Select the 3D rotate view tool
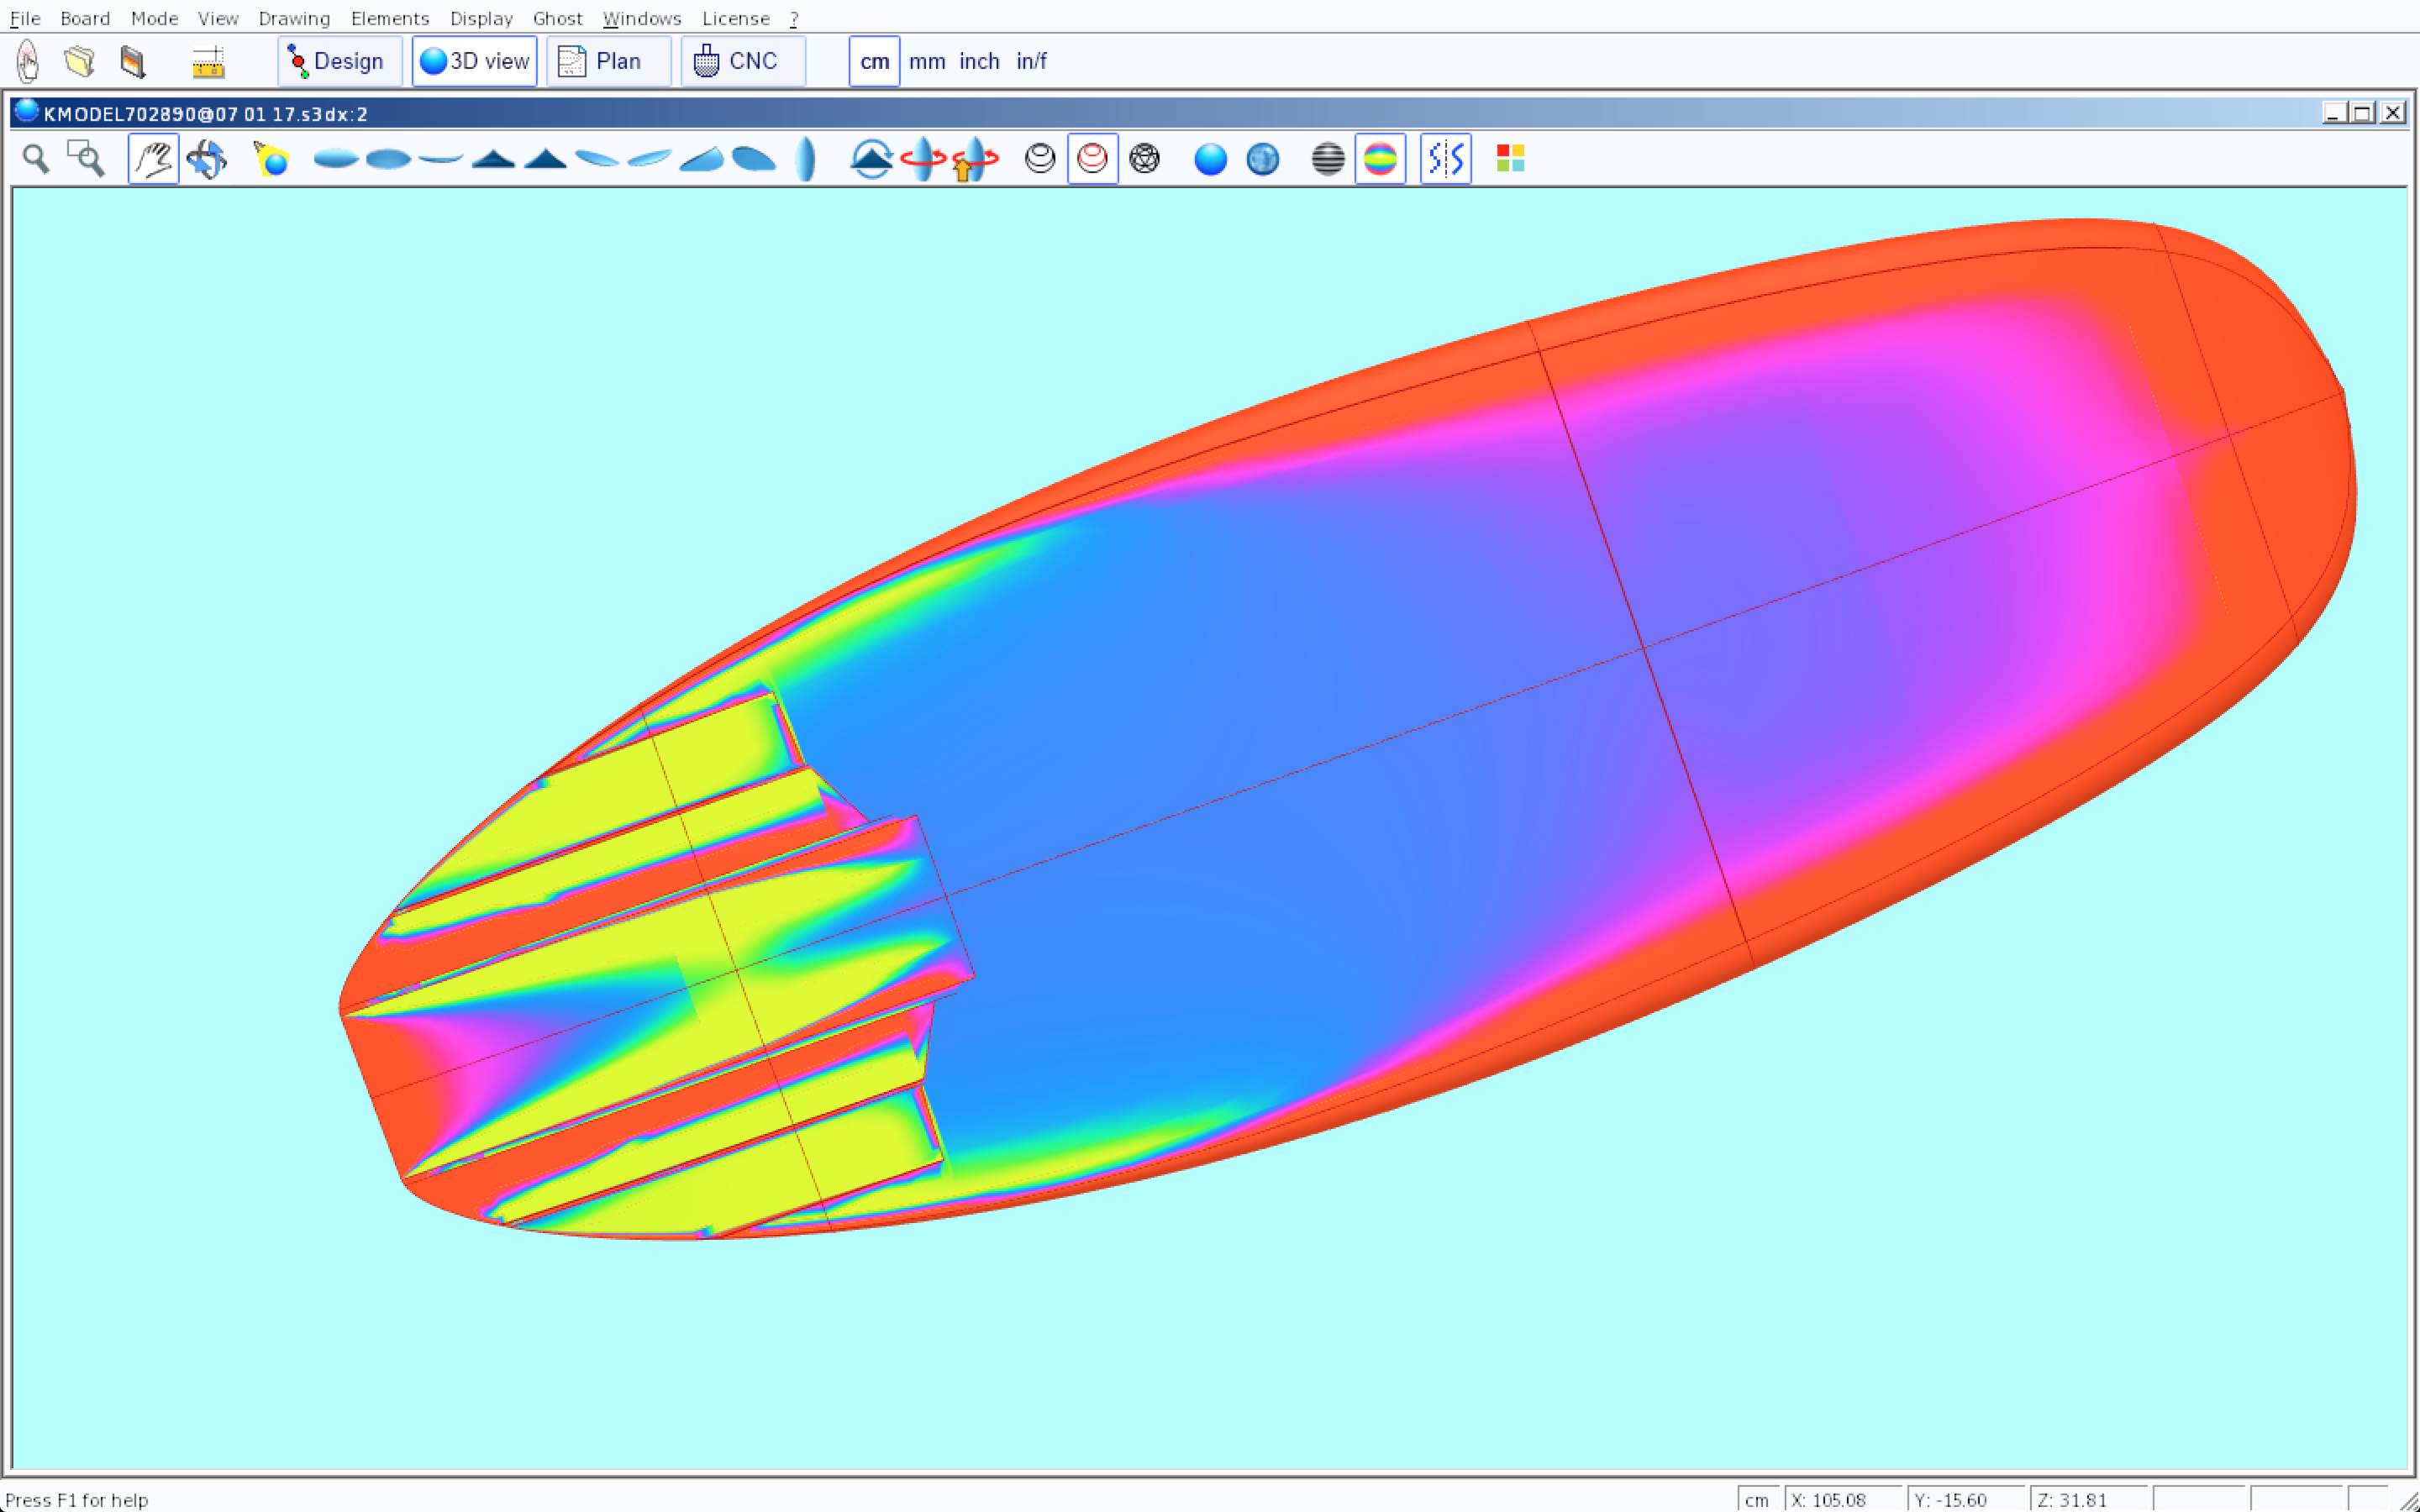Image resolution: width=2420 pixels, height=1512 pixels. (207, 159)
